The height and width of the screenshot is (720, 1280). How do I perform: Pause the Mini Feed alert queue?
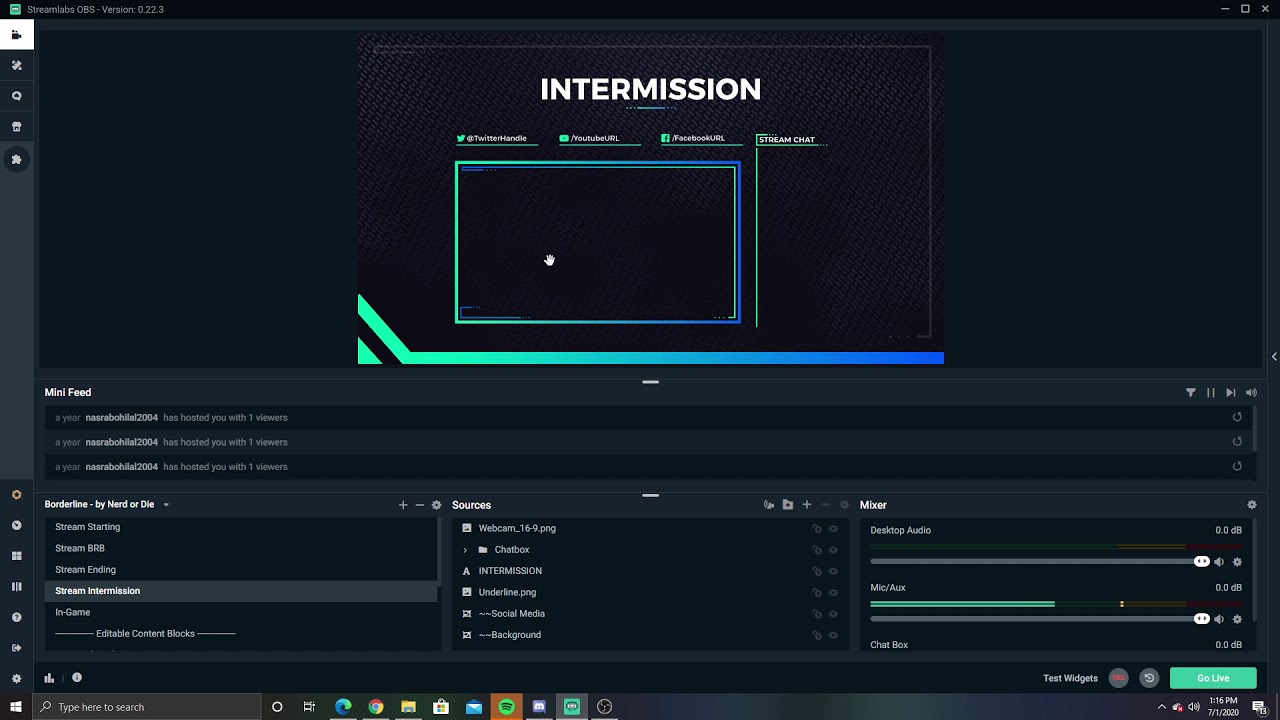click(1211, 393)
